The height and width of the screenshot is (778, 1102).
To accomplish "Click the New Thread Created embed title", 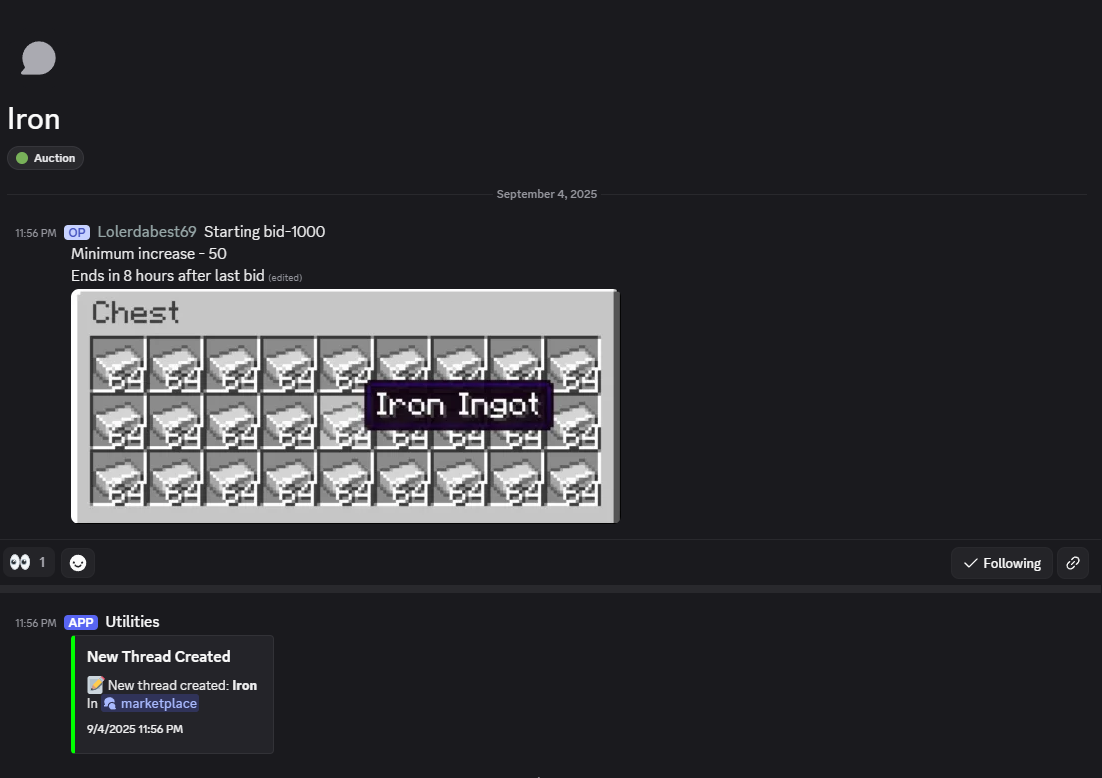I will (x=158, y=657).
